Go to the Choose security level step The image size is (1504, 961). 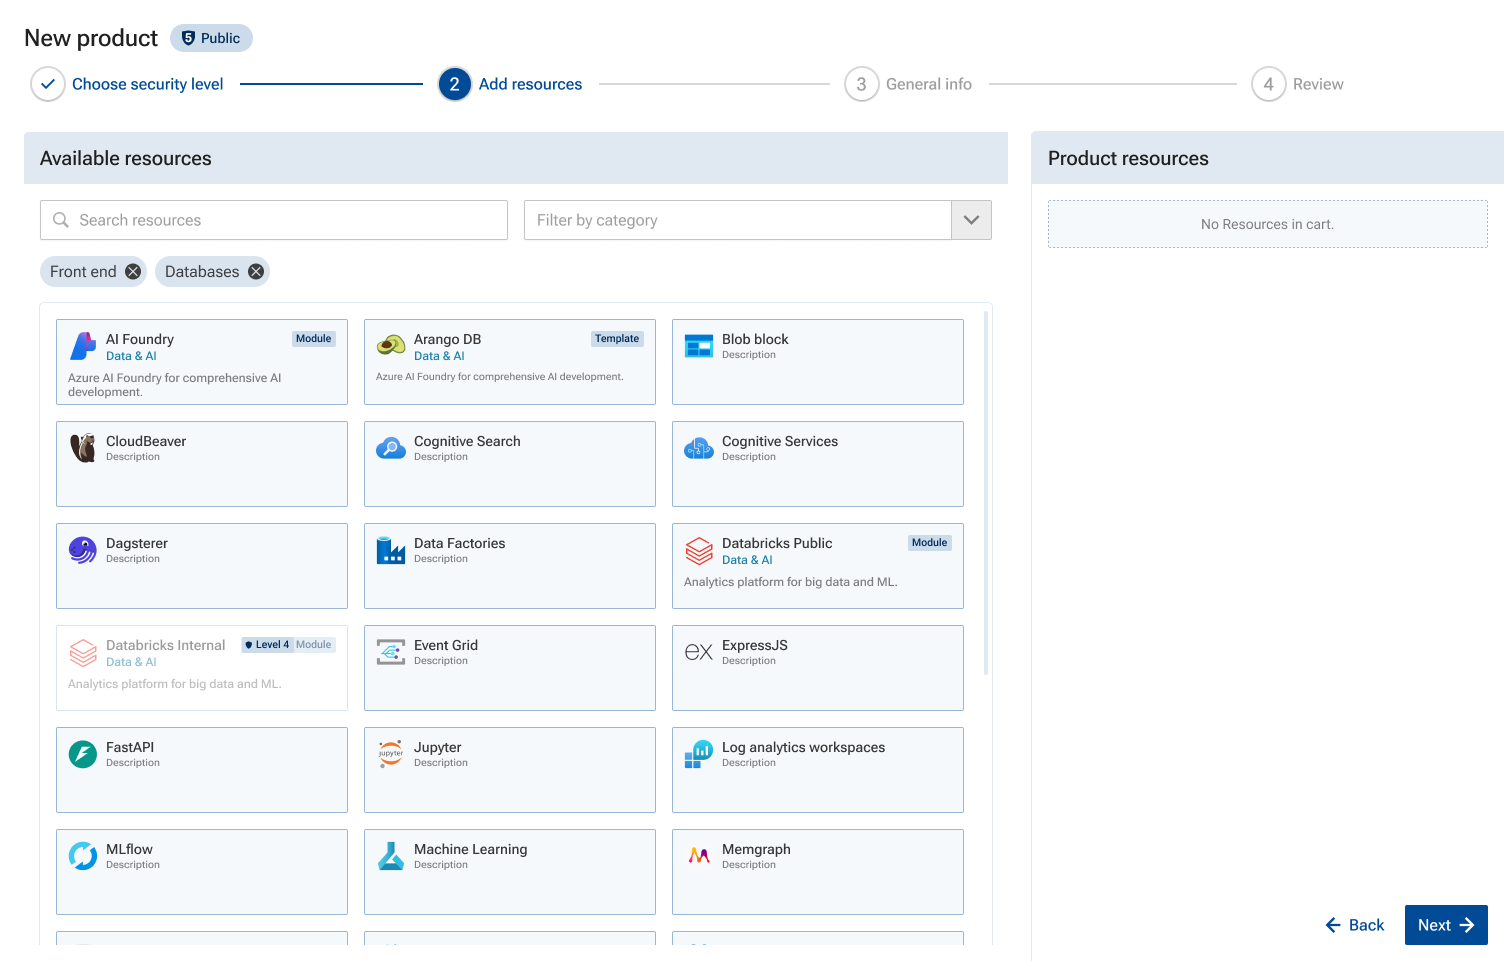pos(127,84)
